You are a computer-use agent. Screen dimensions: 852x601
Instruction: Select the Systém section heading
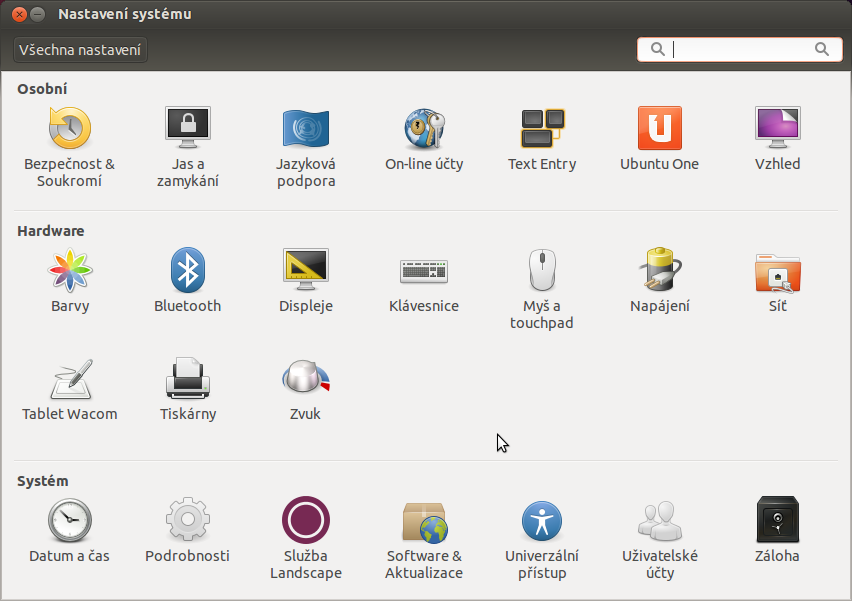click(x=42, y=481)
